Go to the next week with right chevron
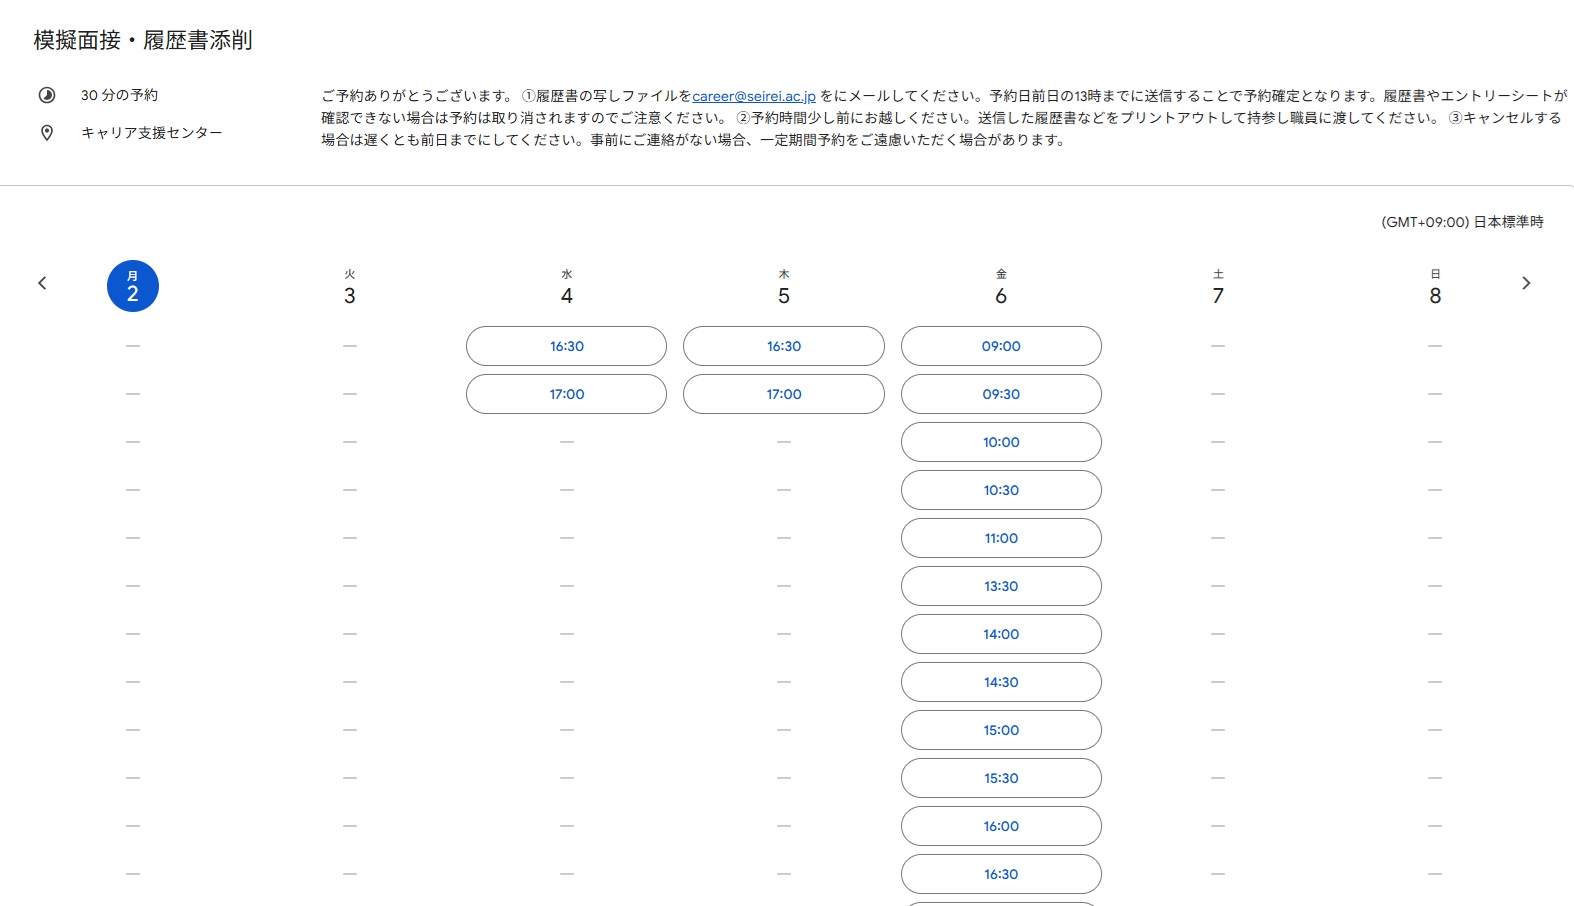1574x906 pixels. (1526, 283)
